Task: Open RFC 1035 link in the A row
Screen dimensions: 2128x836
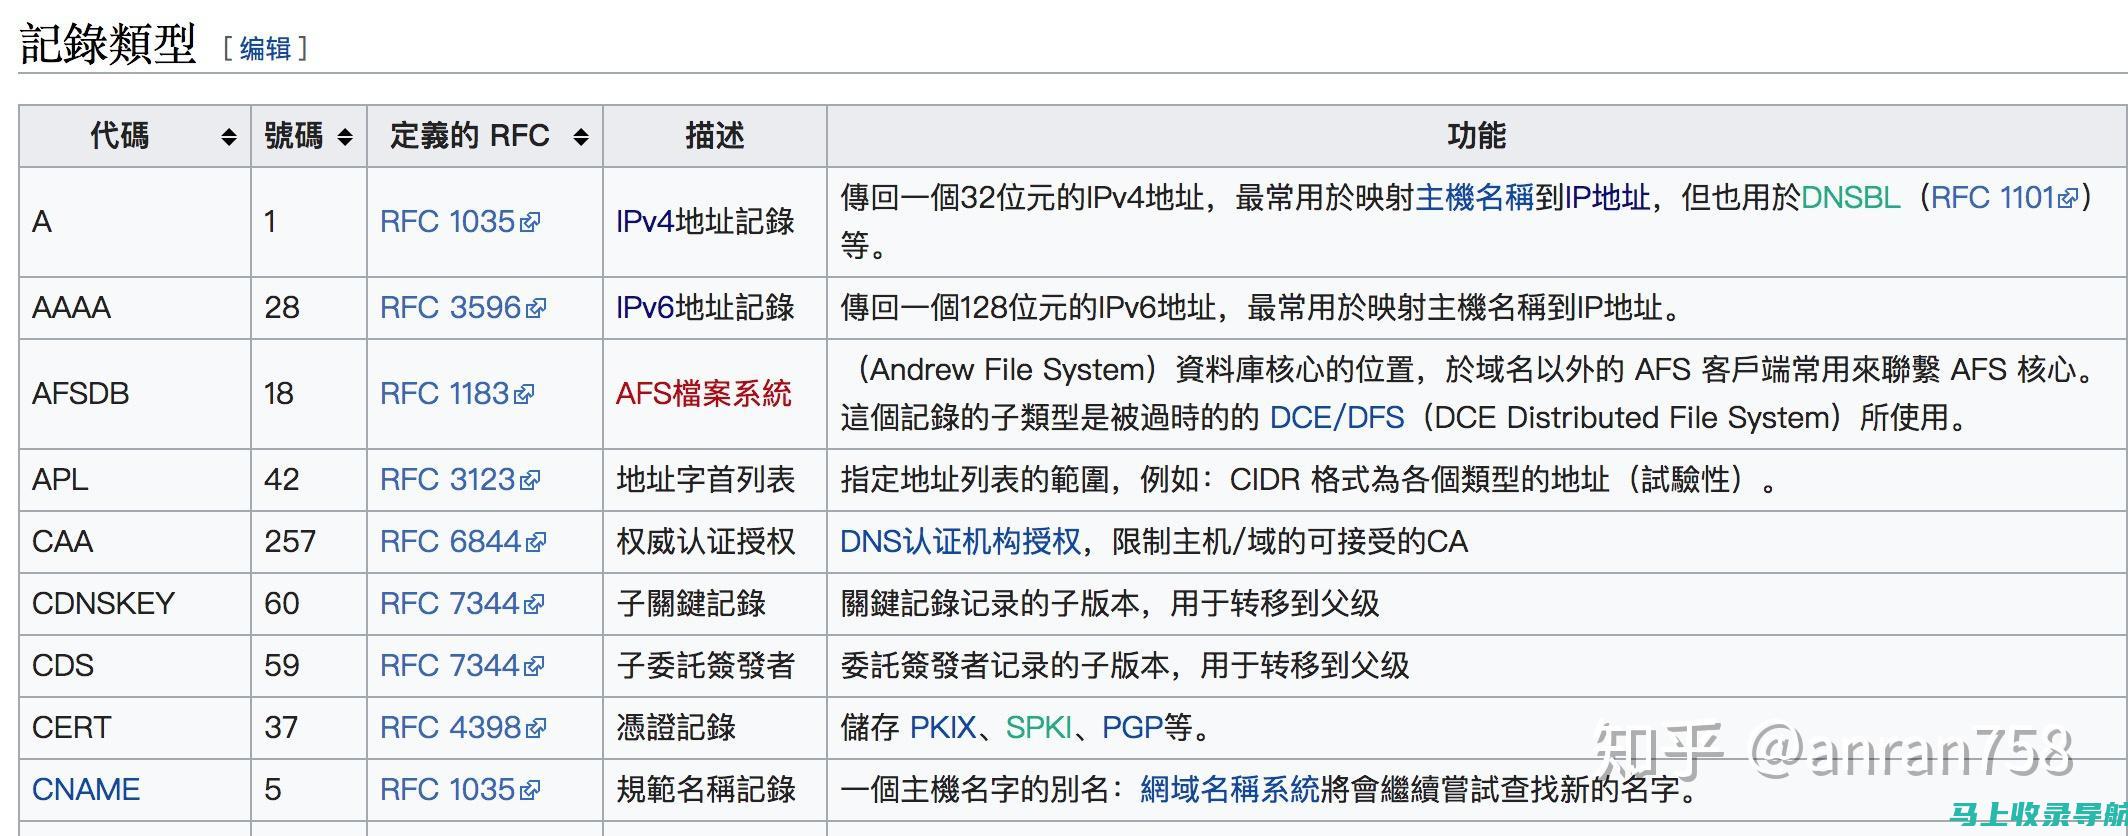Action: 460,221
